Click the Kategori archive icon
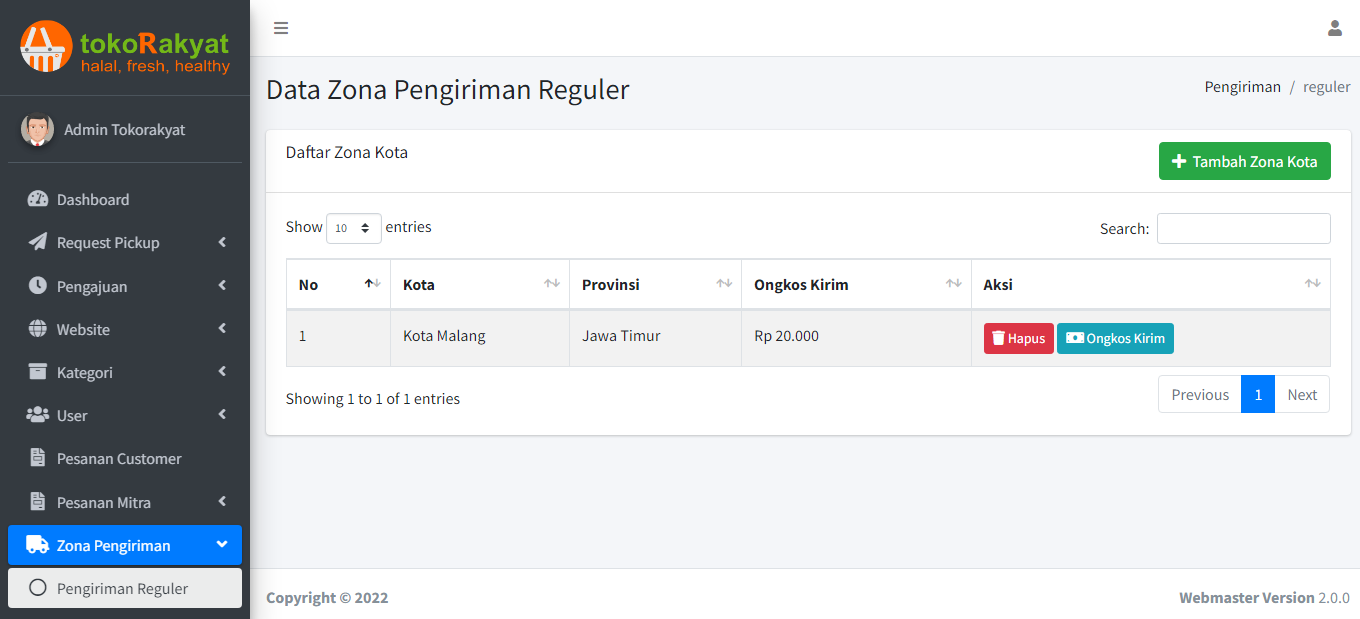 click(38, 372)
